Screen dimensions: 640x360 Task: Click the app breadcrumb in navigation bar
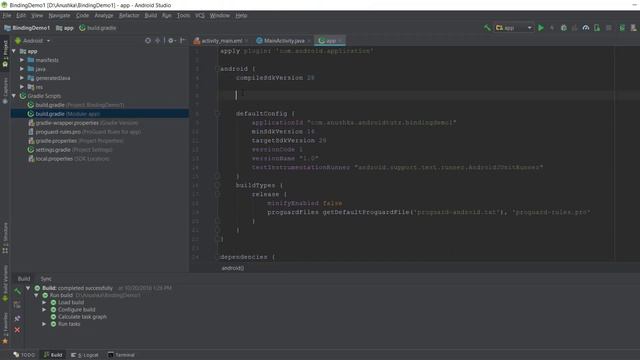pos(64,28)
